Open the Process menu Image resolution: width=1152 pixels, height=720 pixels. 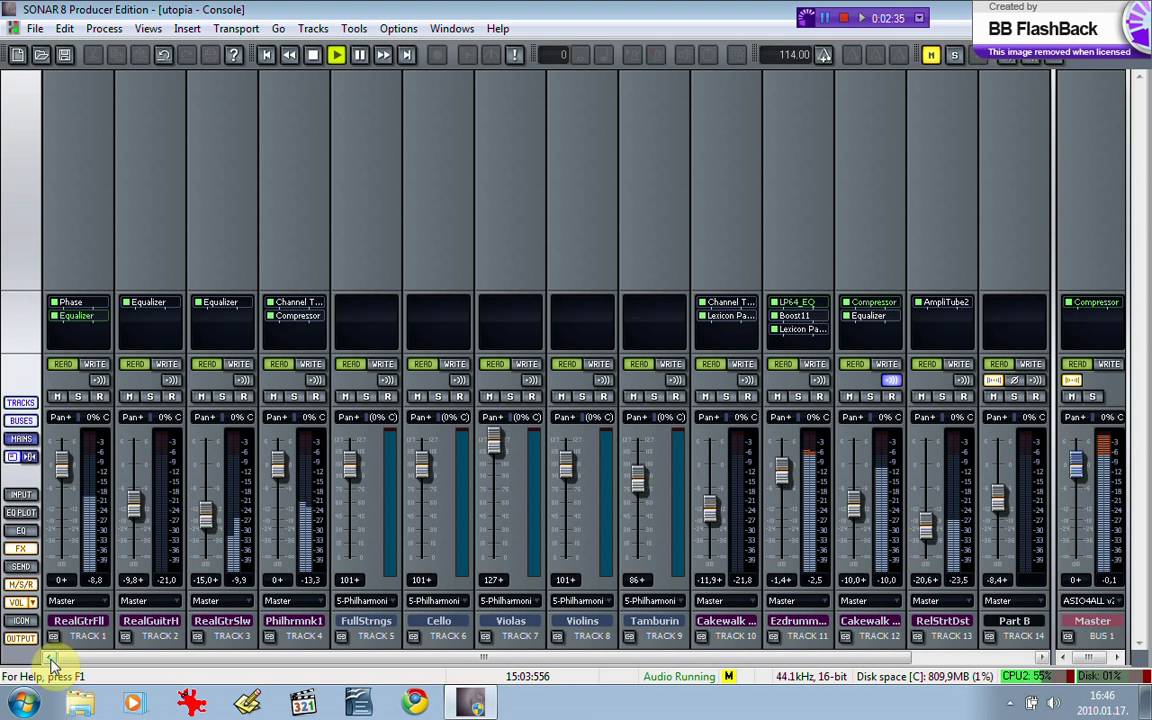point(104,29)
